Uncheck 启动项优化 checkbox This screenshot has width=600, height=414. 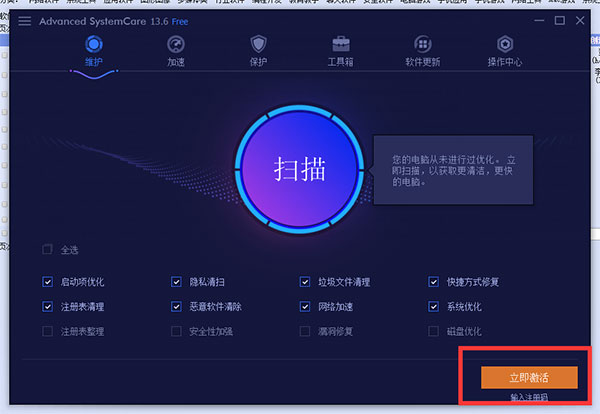coord(47,282)
